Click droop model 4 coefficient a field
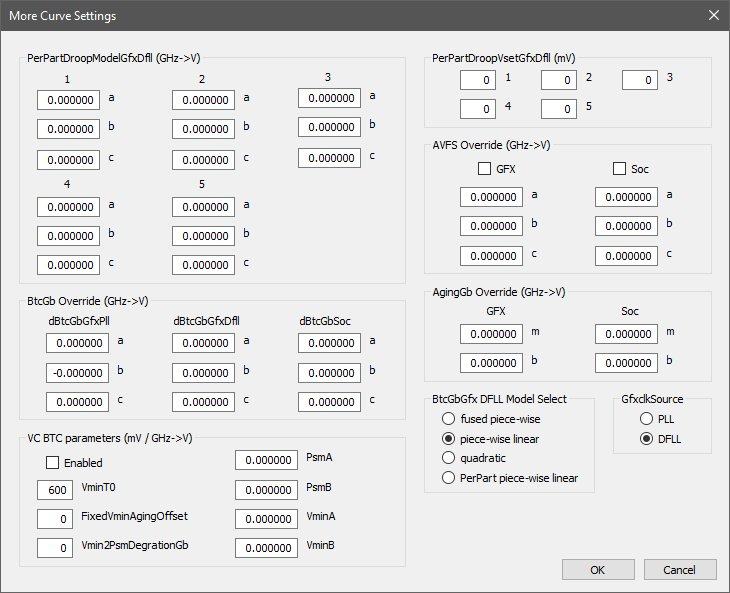 [68, 207]
